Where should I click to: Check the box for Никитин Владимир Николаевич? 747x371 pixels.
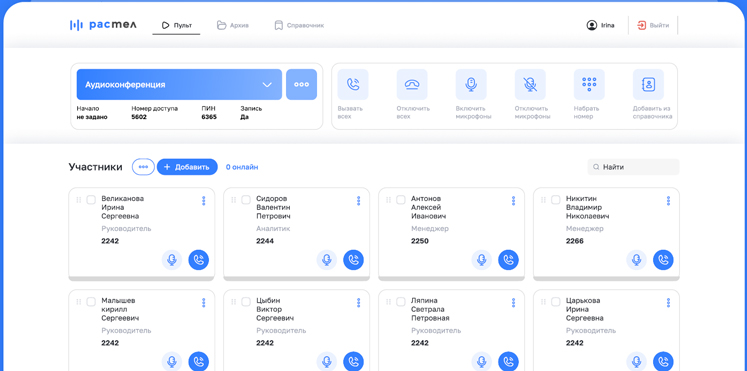(x=555, y=200)
